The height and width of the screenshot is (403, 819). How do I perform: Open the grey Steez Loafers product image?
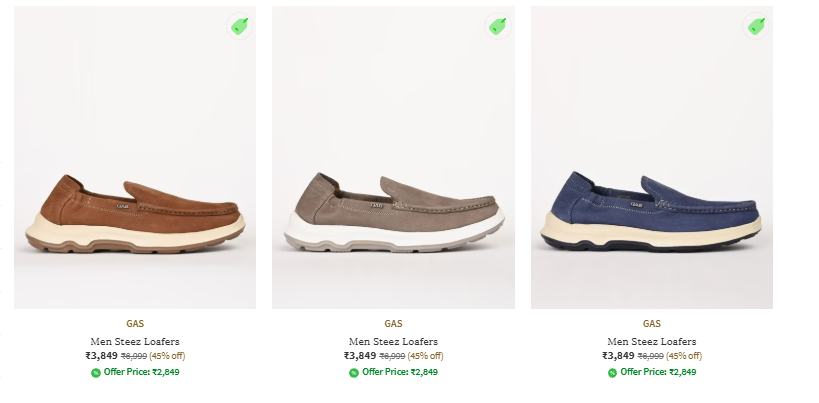click(x=393, y=157)
